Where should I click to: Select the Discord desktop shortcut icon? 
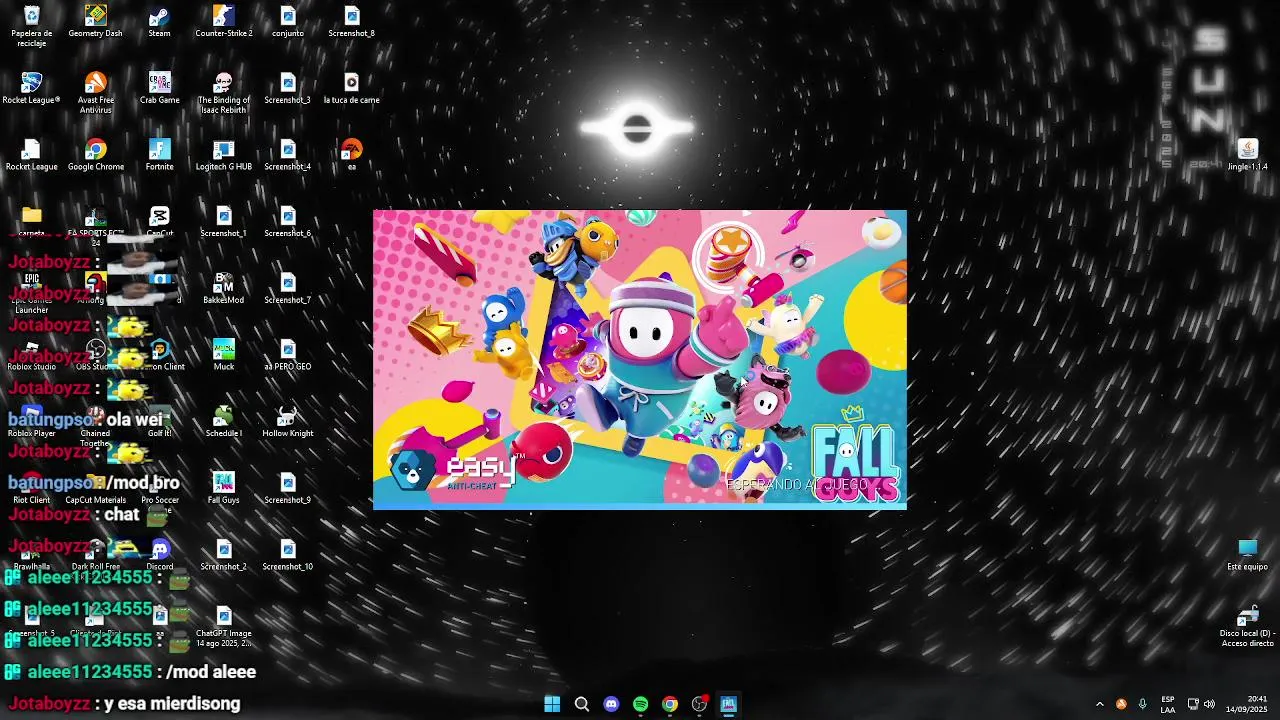[x=160, y=549]
